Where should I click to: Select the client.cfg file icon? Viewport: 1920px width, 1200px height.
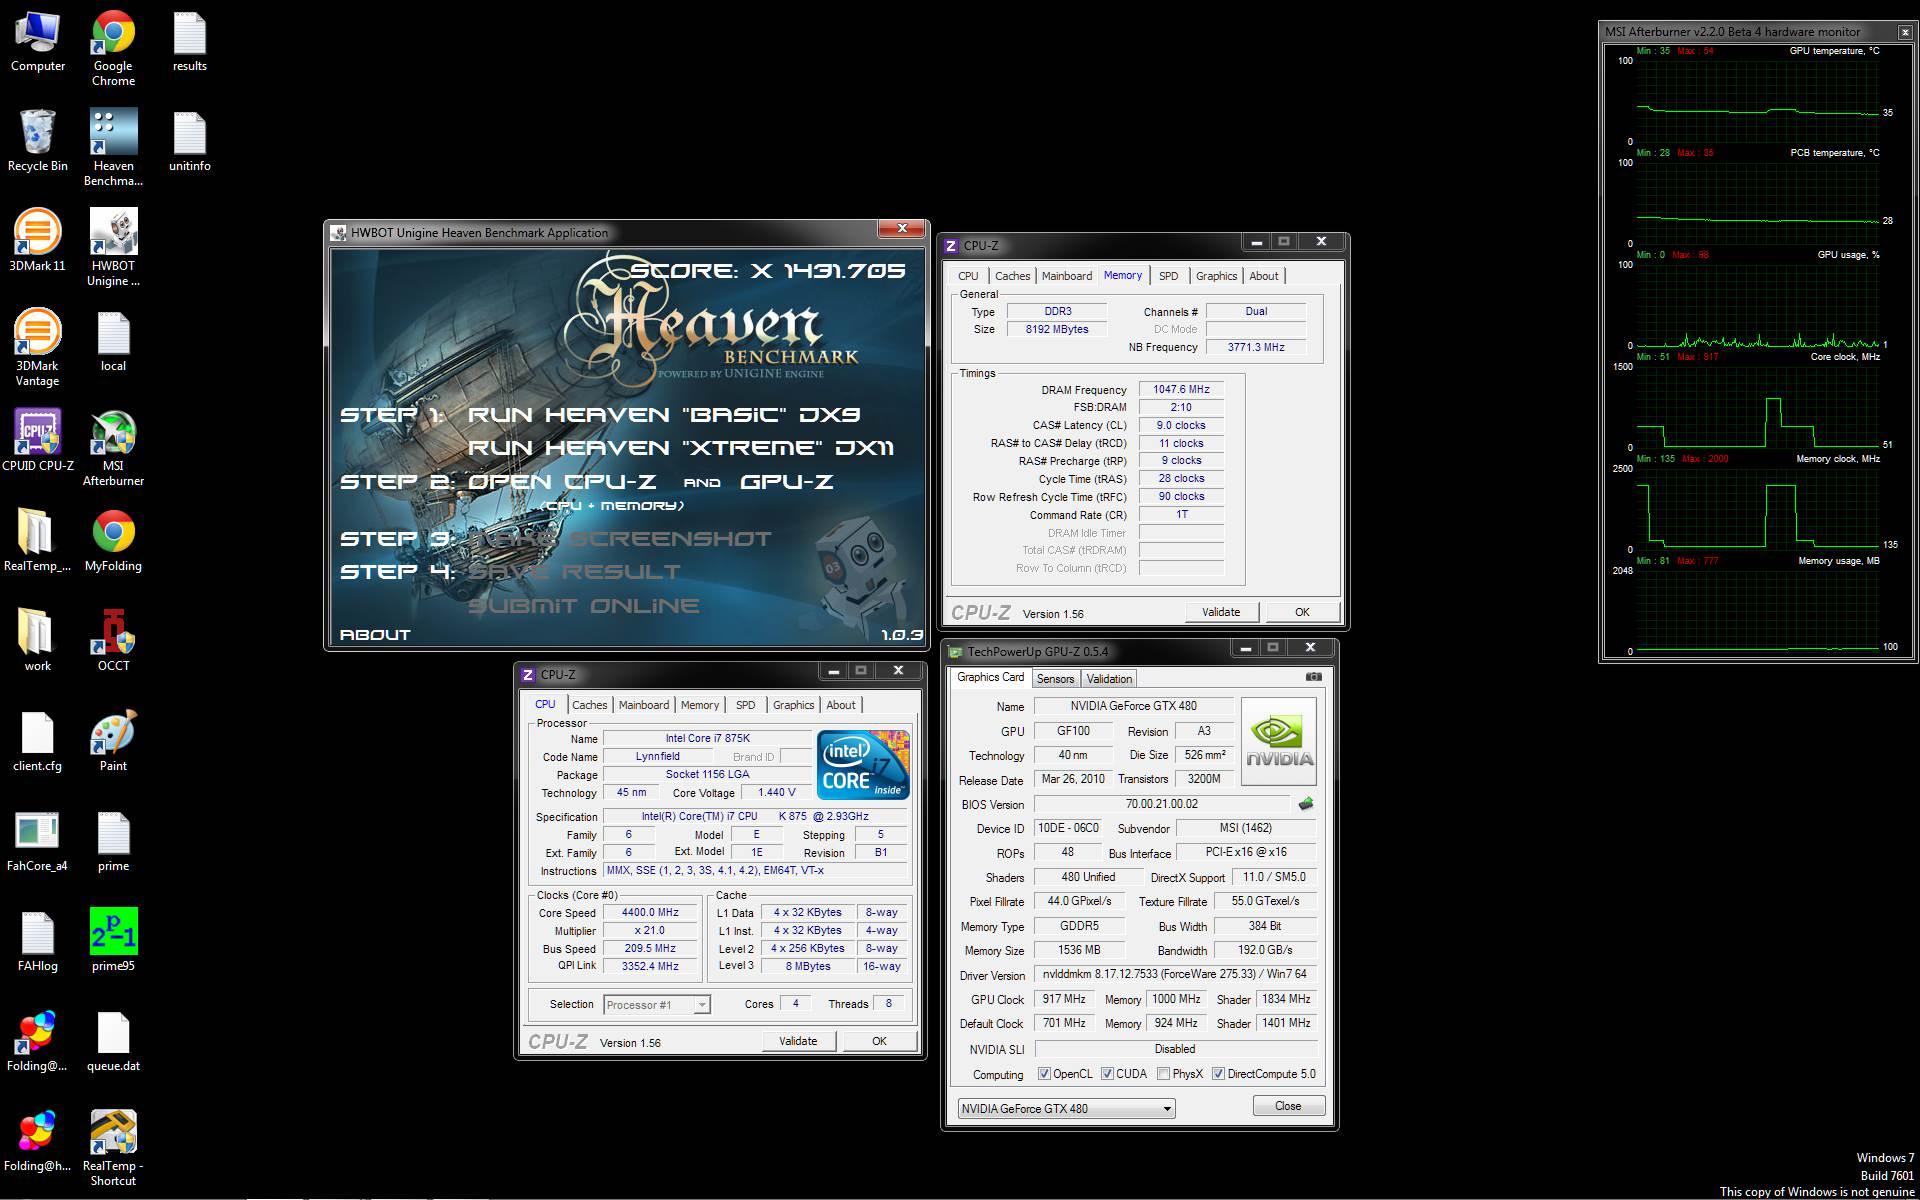[x=37, y=742]
